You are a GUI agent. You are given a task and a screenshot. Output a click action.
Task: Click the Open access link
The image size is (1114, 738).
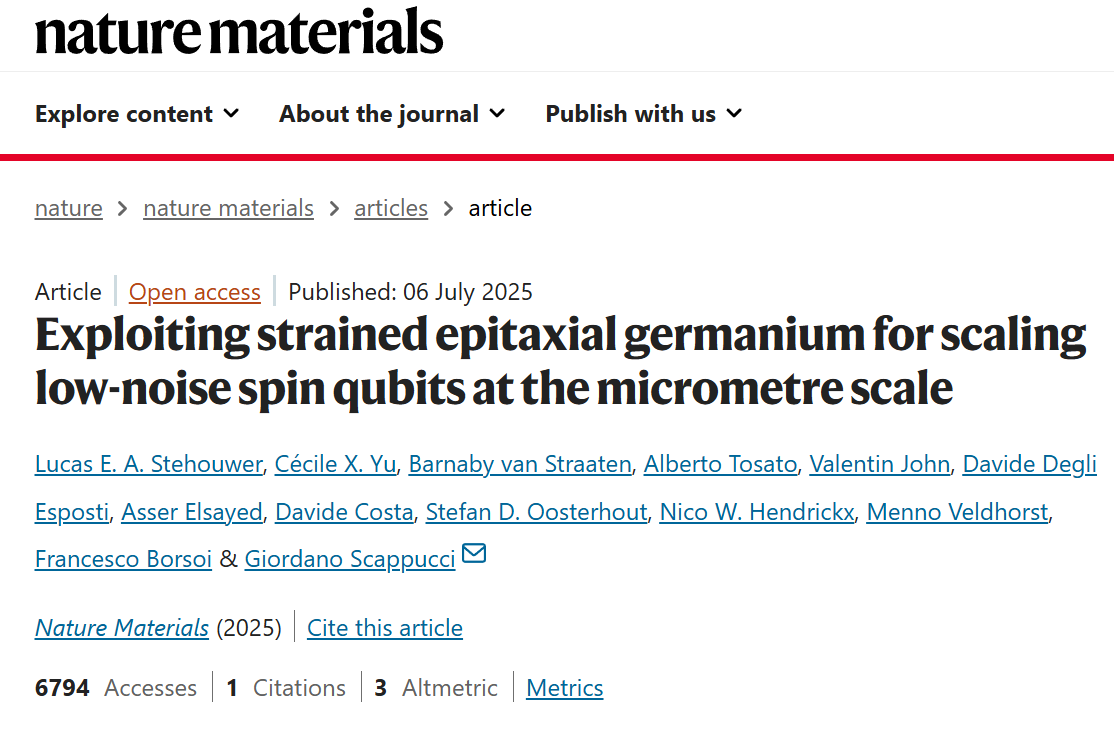click(x=195, y=292)
